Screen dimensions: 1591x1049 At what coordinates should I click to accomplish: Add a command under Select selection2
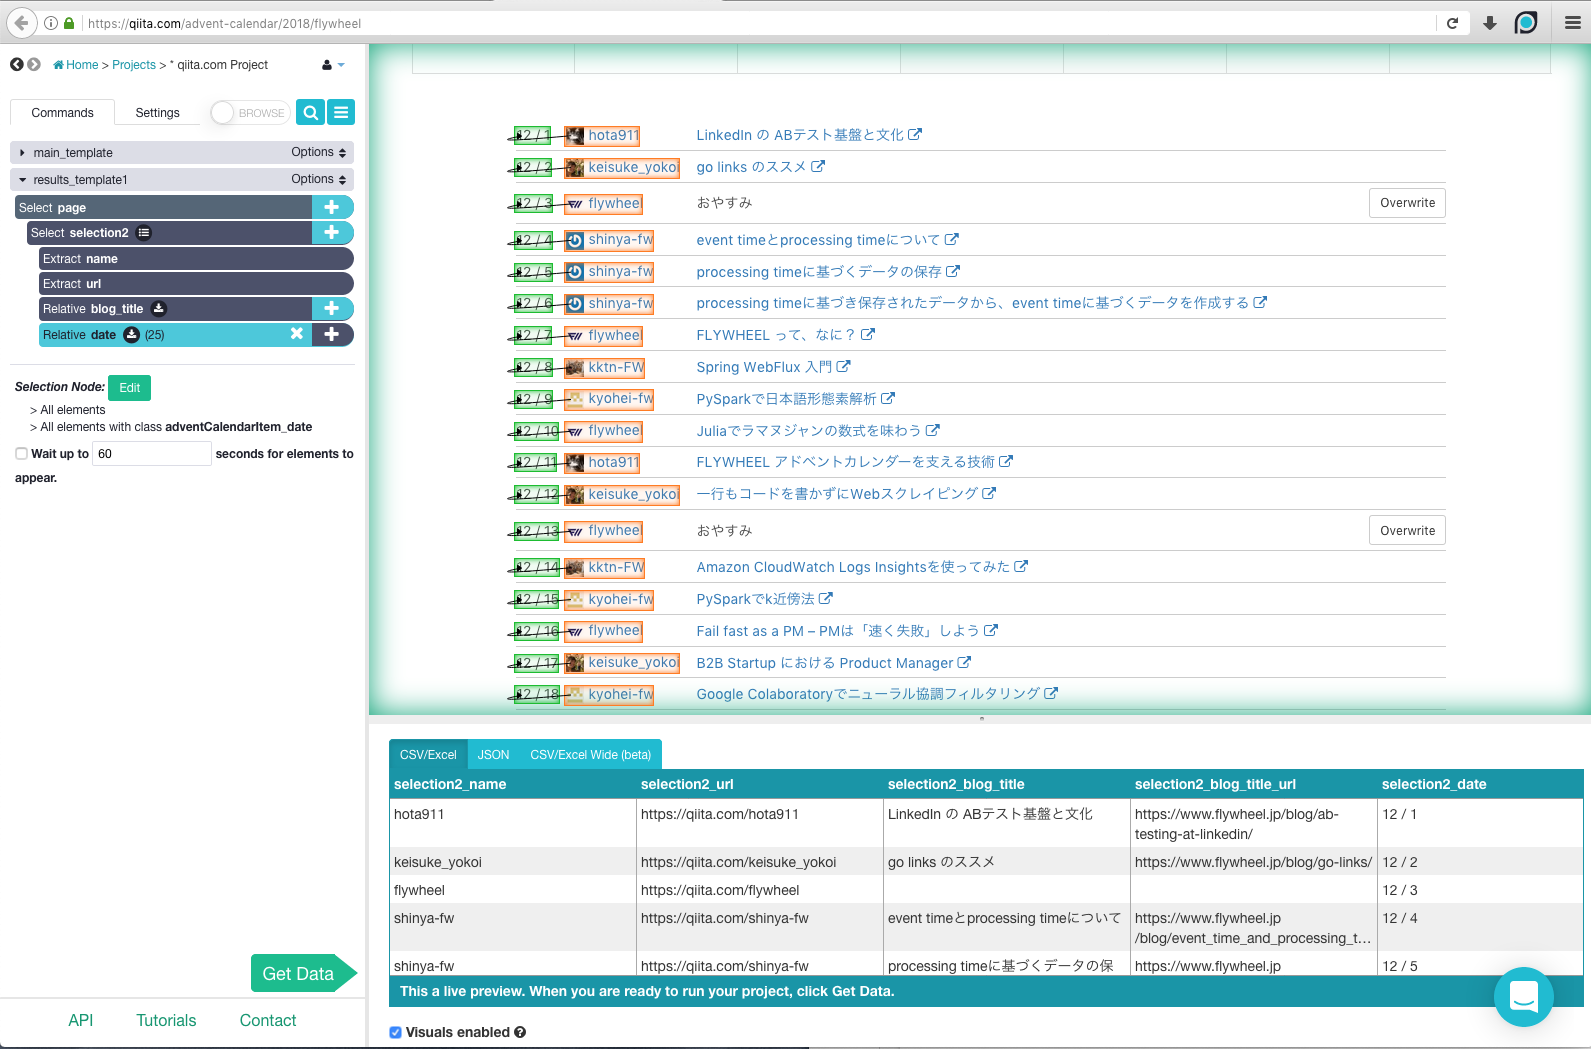(332, 232)
